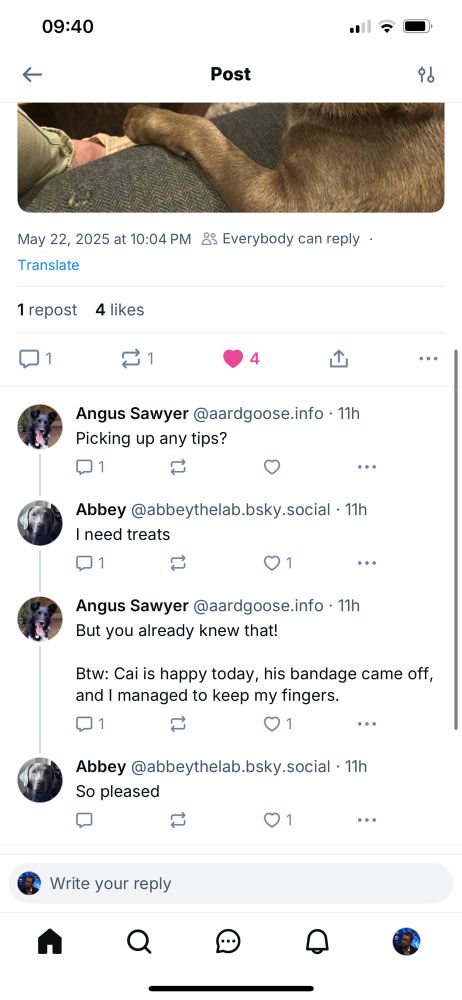This screenshot has height=1000, width=462.
Task: Open more options on main post
Action: (428, 359)
